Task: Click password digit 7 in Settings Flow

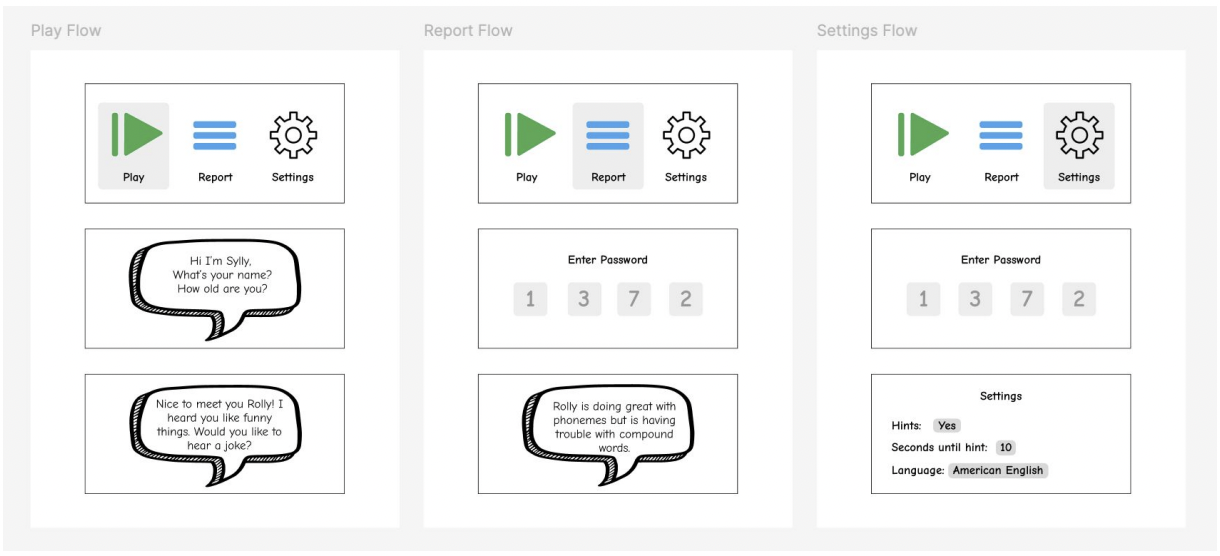Action: point(1027,299)
